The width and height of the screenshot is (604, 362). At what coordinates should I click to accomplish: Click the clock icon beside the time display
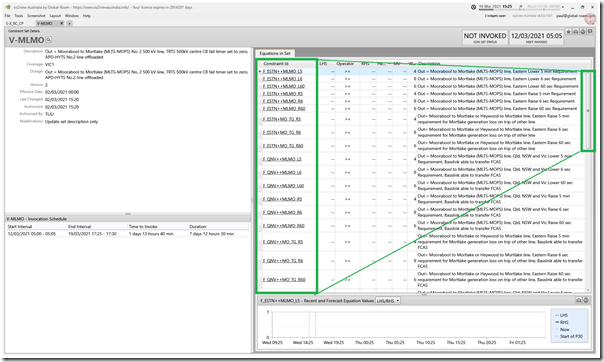pyautogui.click(x=473, y=7)
